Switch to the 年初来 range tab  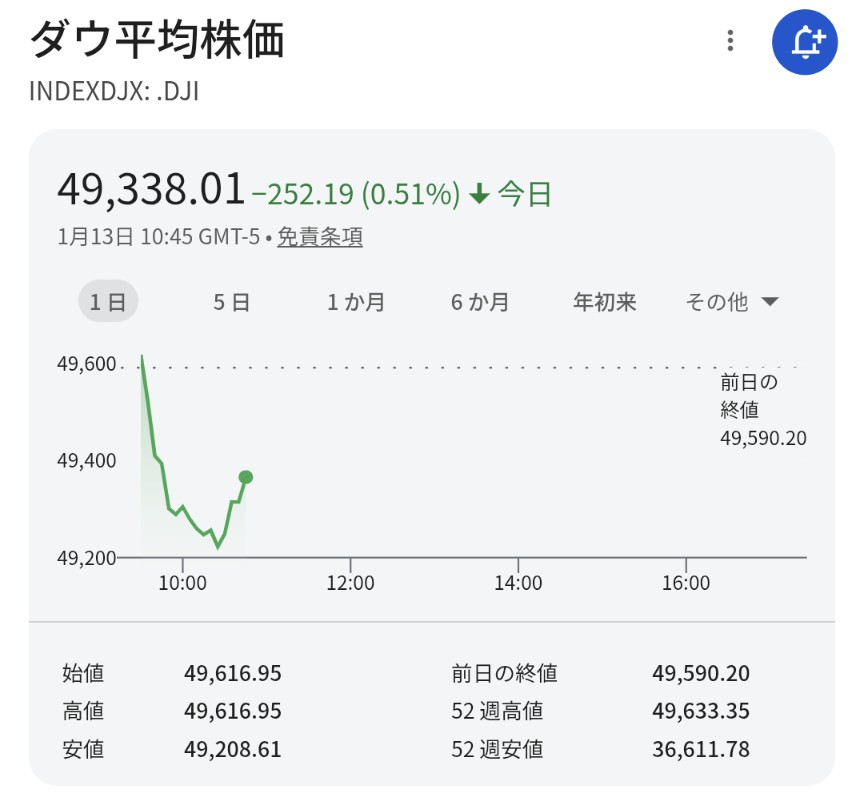click(604, 302)
